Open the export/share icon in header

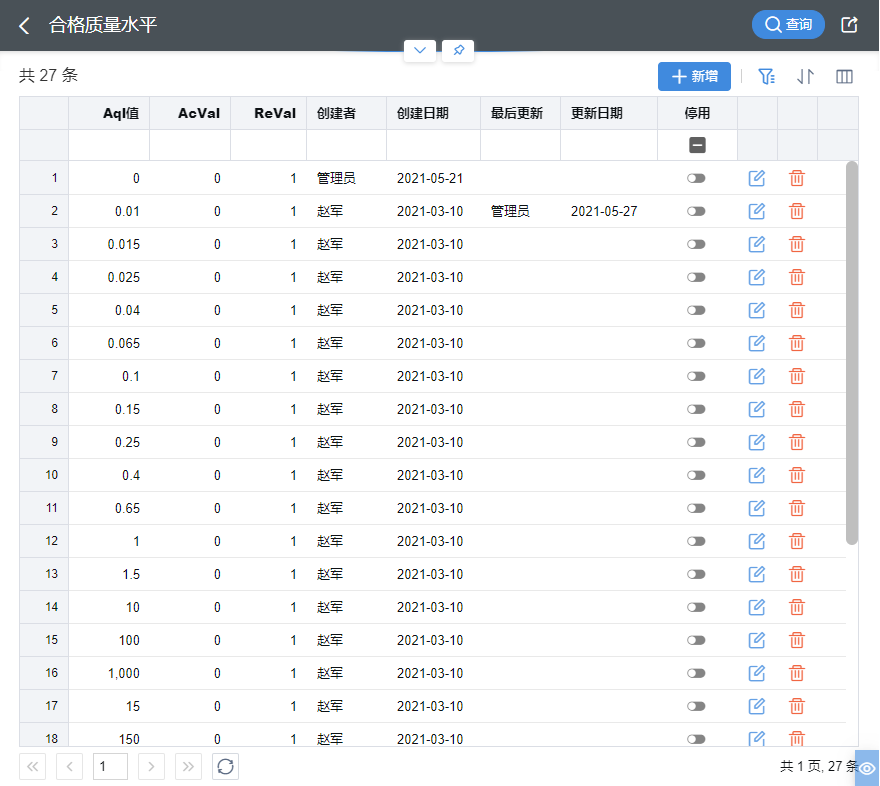(x=849, y=25)
